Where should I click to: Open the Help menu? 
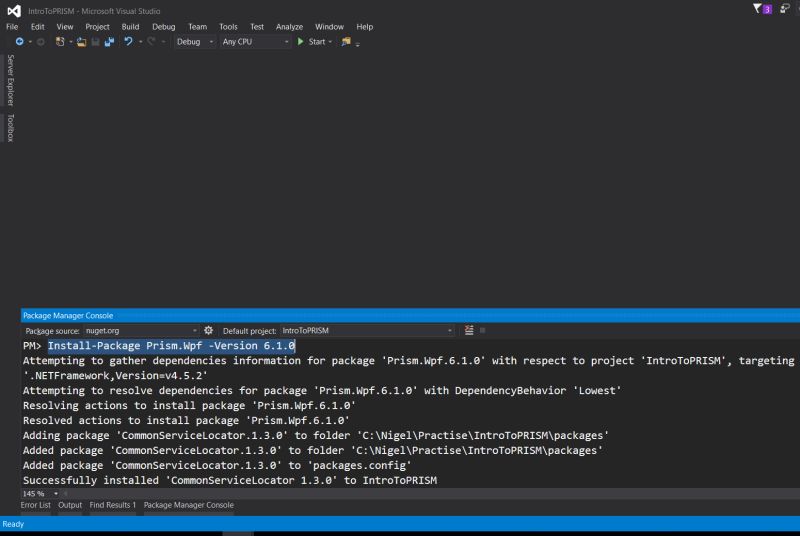(x=364, y=27)
